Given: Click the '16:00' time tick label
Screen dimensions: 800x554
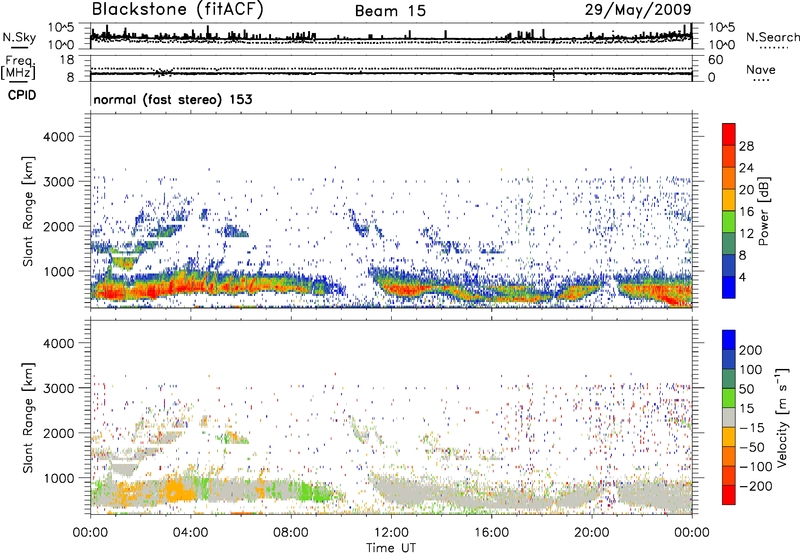Looking at the screenshot, I should (x=491, y=533).
